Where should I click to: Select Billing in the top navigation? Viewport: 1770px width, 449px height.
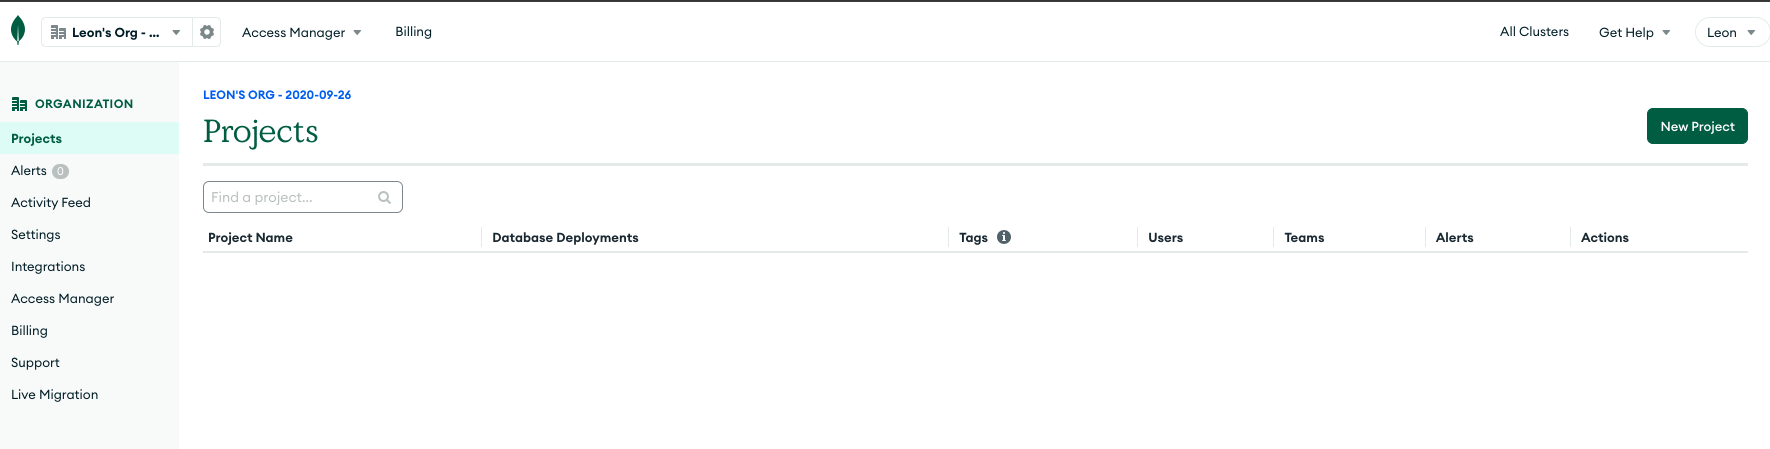413,32
